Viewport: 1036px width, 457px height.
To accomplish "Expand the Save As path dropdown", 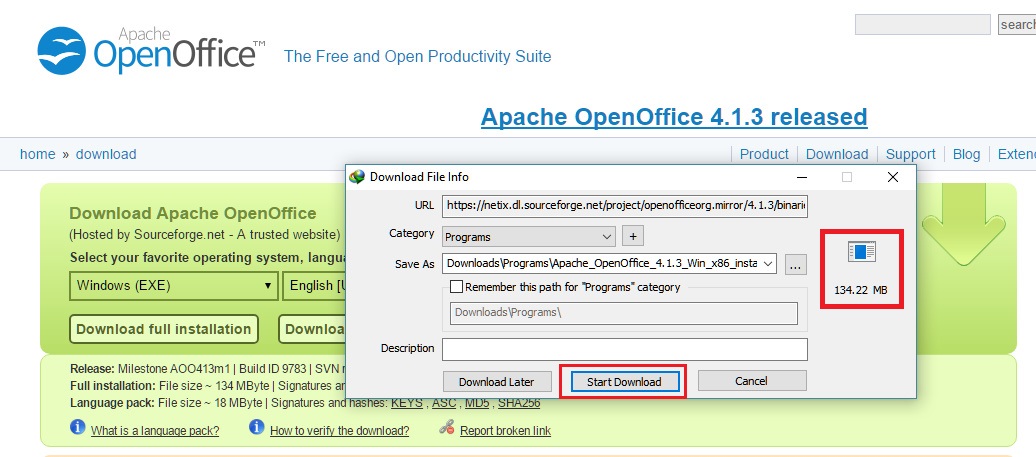I will (x=768, y=264).
